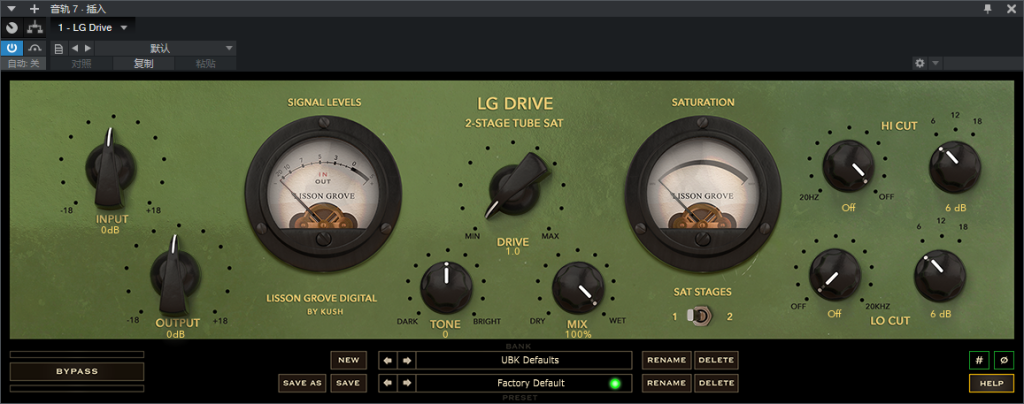Open the routing view icon

(35, 27)
